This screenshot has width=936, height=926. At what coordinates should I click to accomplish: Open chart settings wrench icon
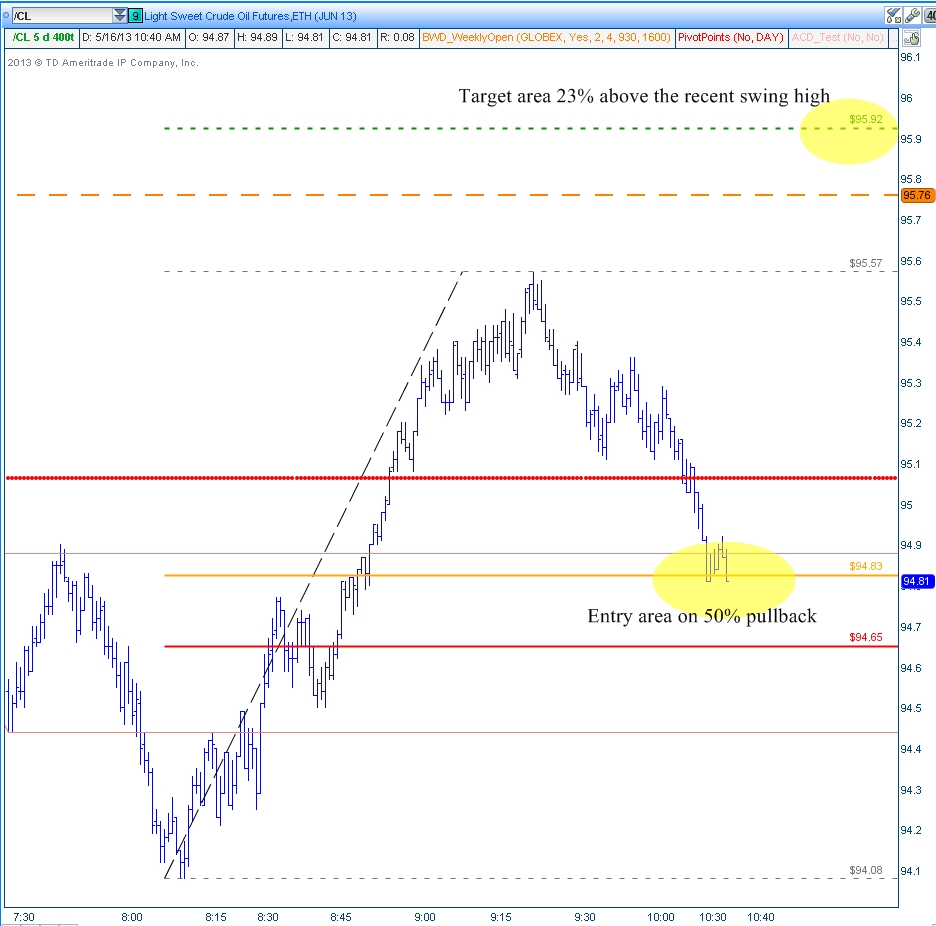912,15
